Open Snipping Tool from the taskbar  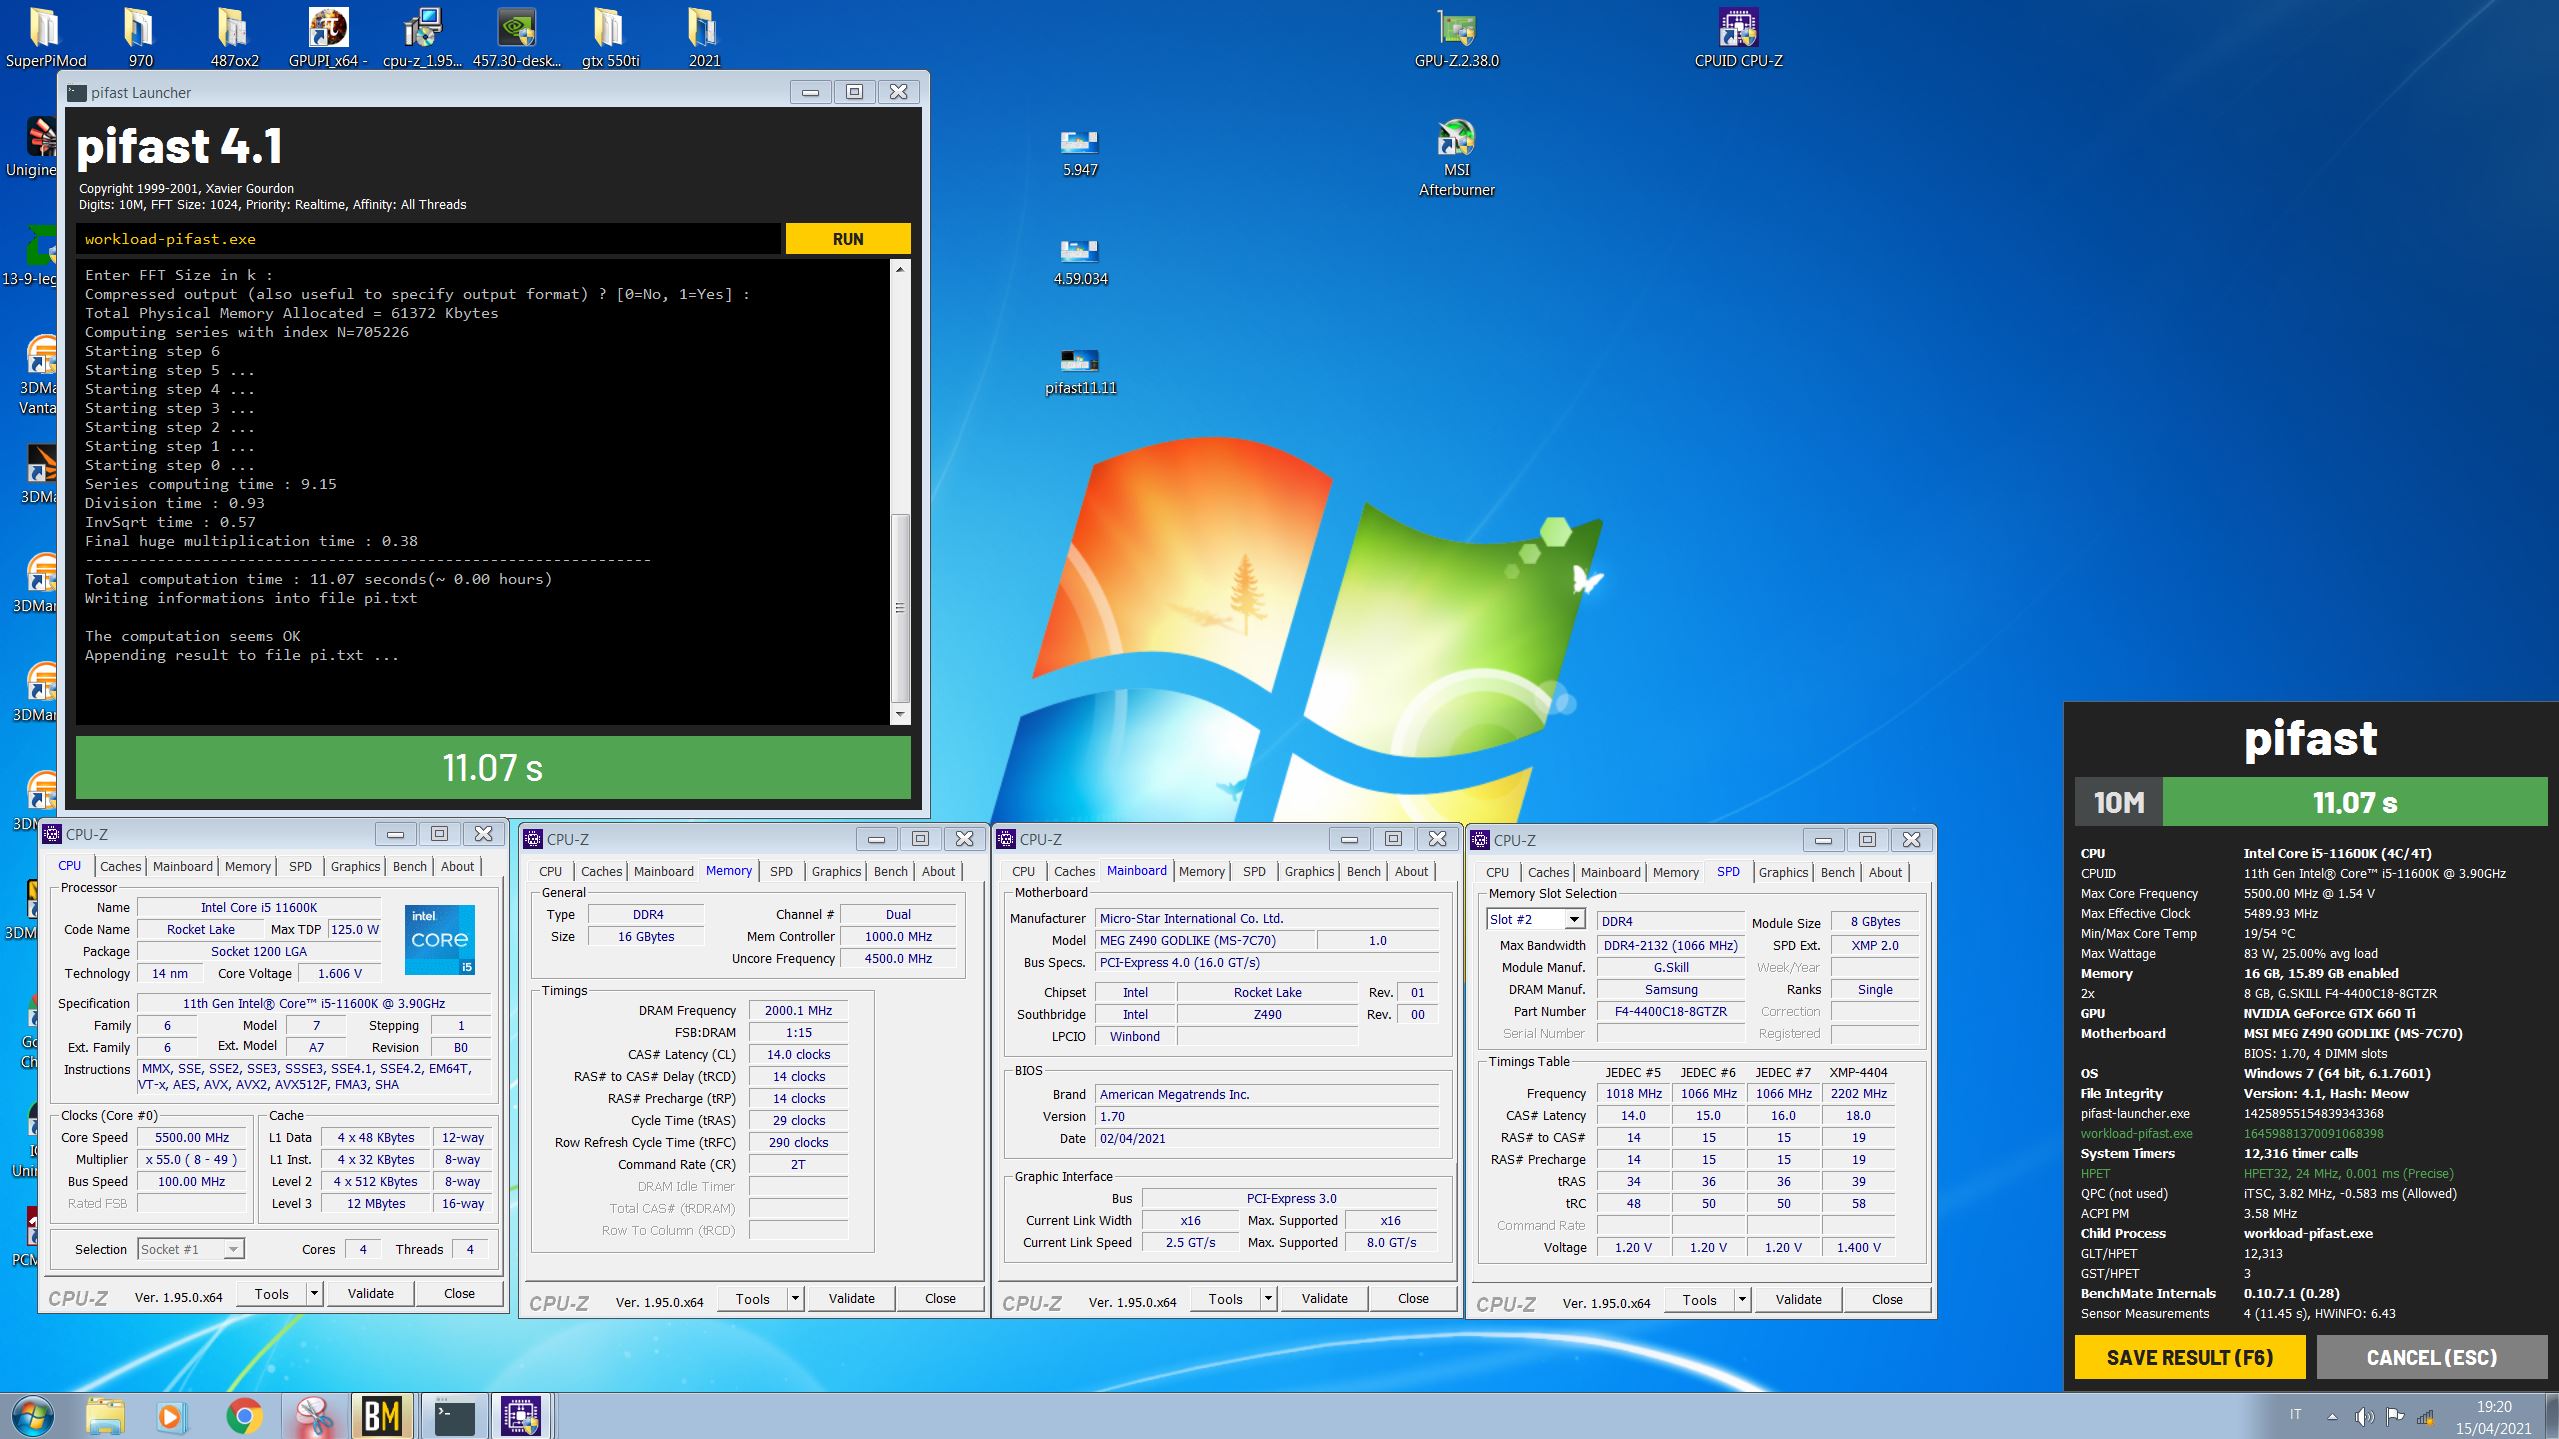pyautogui.click(x=314, y=1416)
